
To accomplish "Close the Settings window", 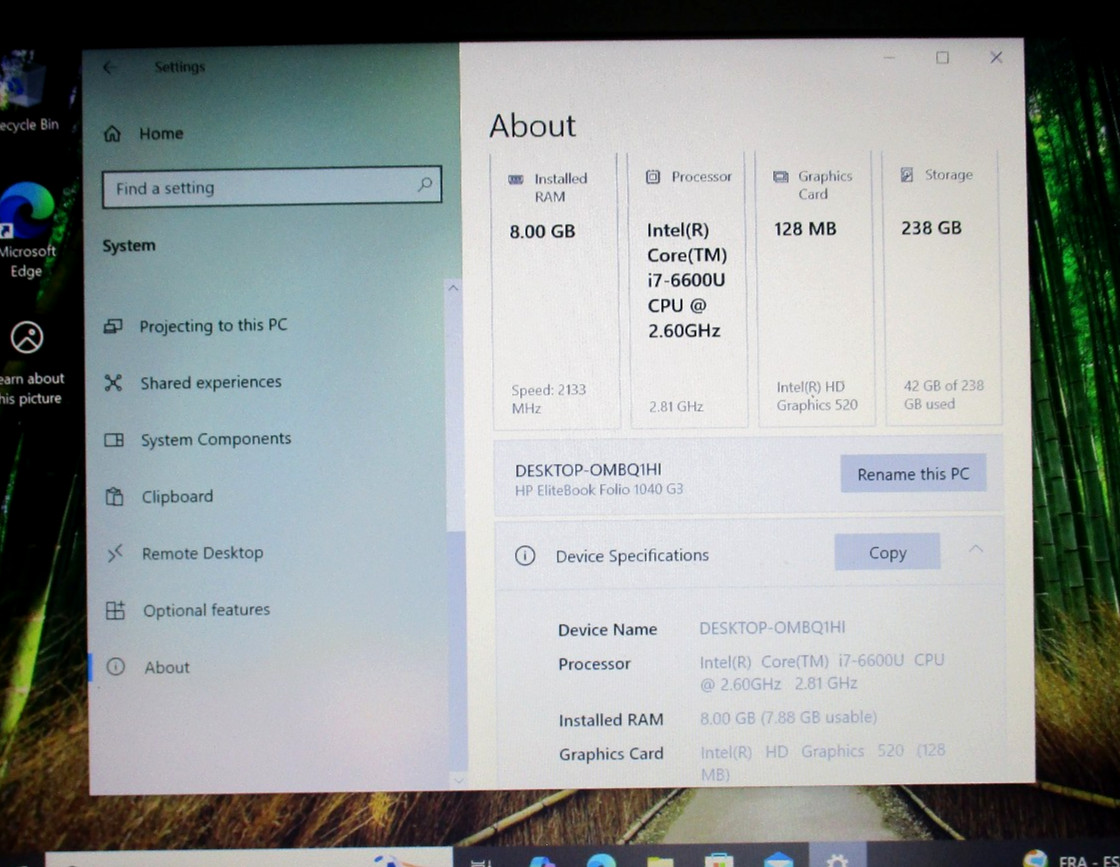I will 996,57.
